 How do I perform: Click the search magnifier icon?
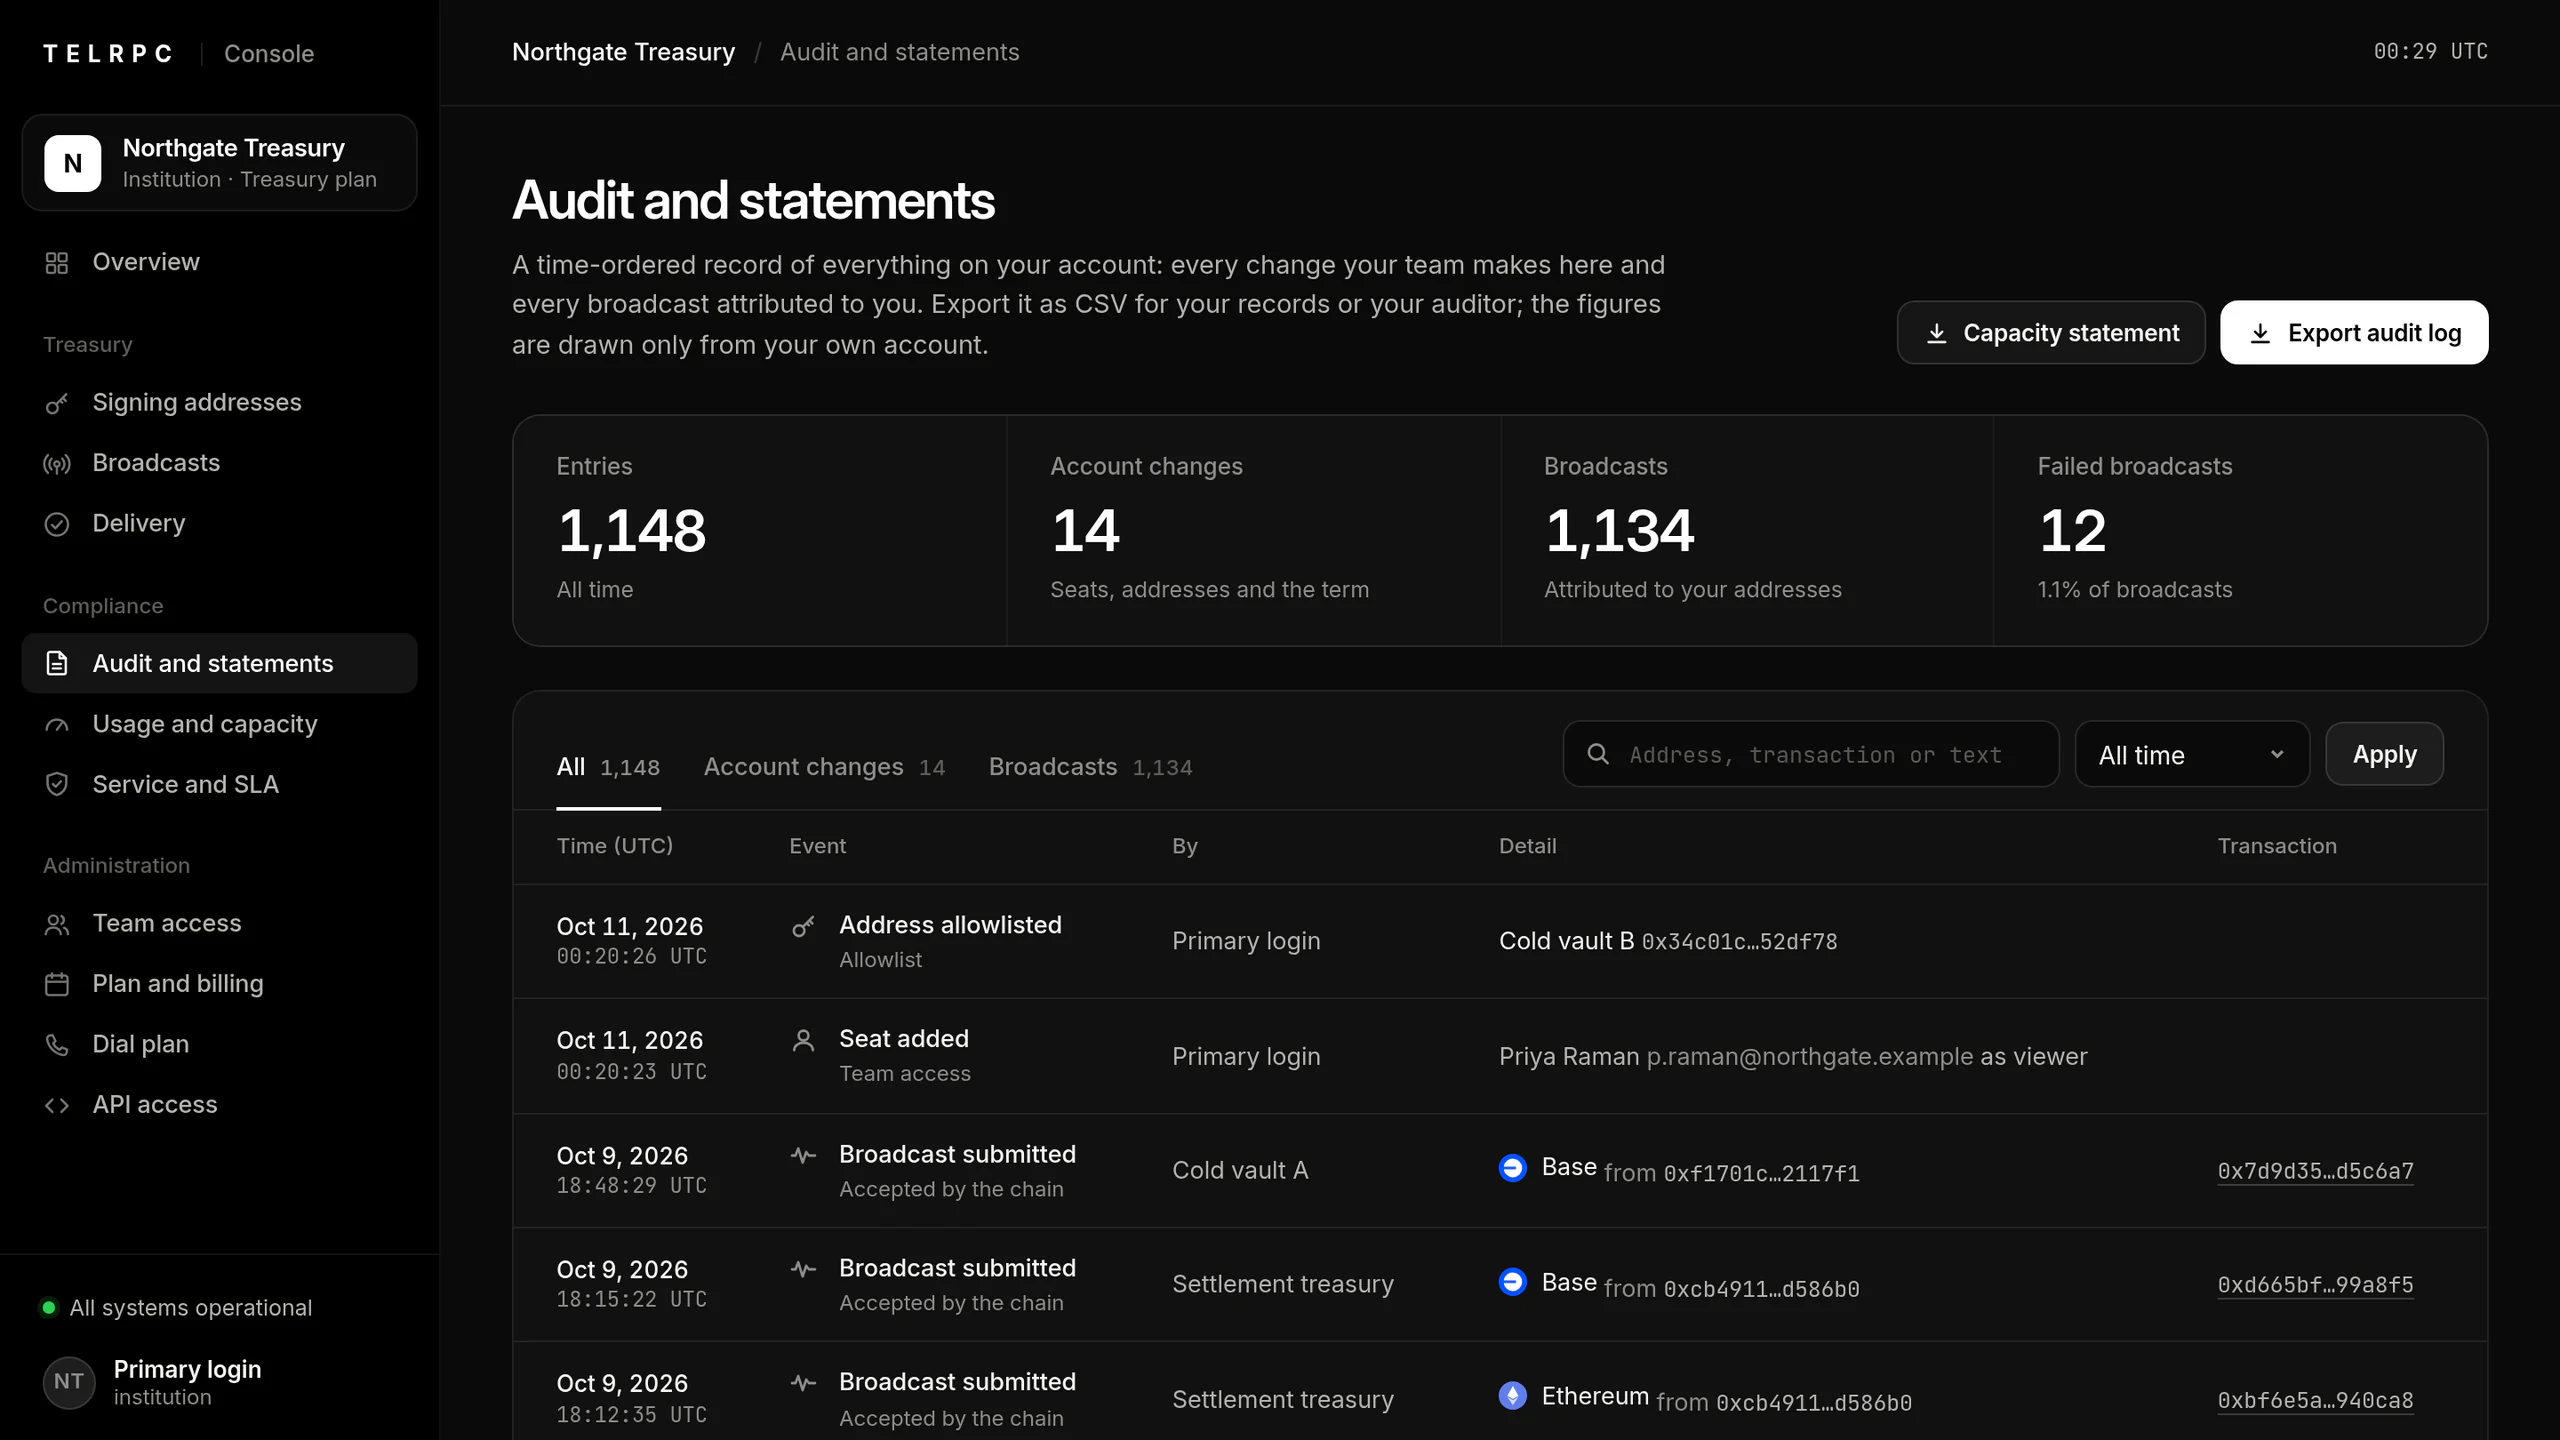point(1598,754)
